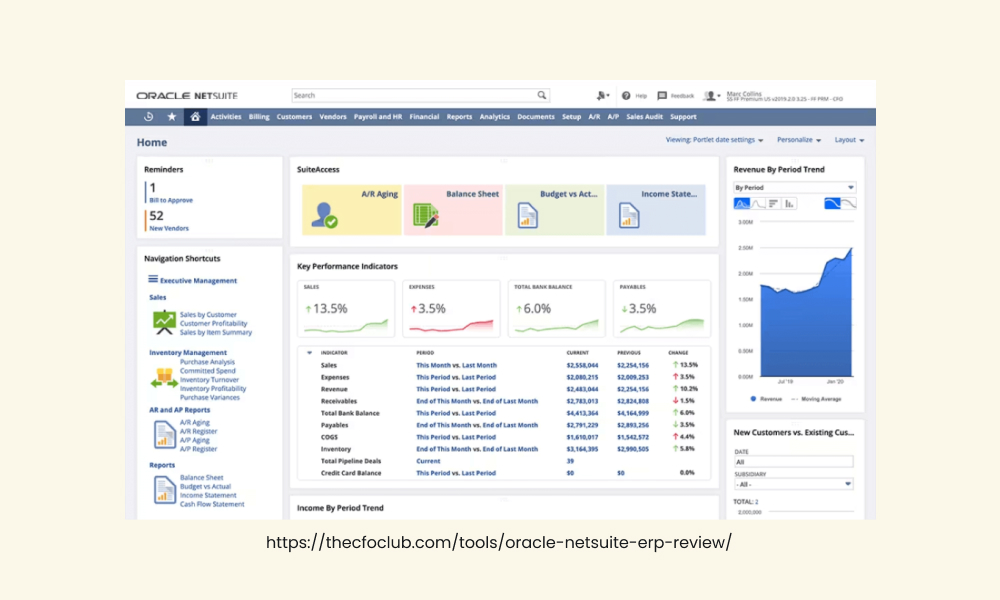The width and height of the screenshot is (1000, 600).
Task: Toggle the Revenue legend series
Action: tap(766, 399)
